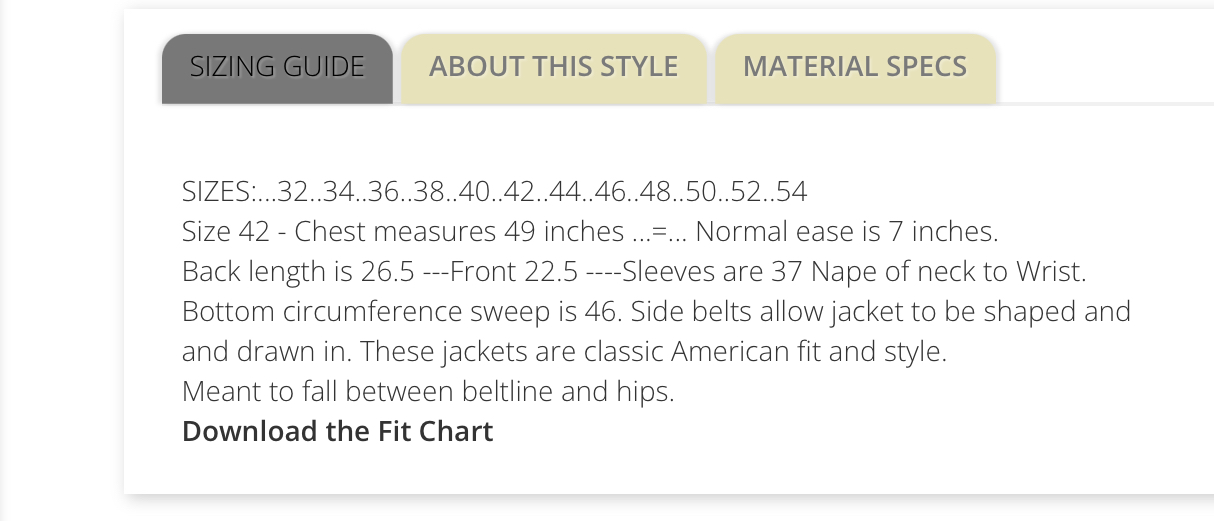Open the Download the Fit Chart link
The image size is (1214, 521).
338,432
